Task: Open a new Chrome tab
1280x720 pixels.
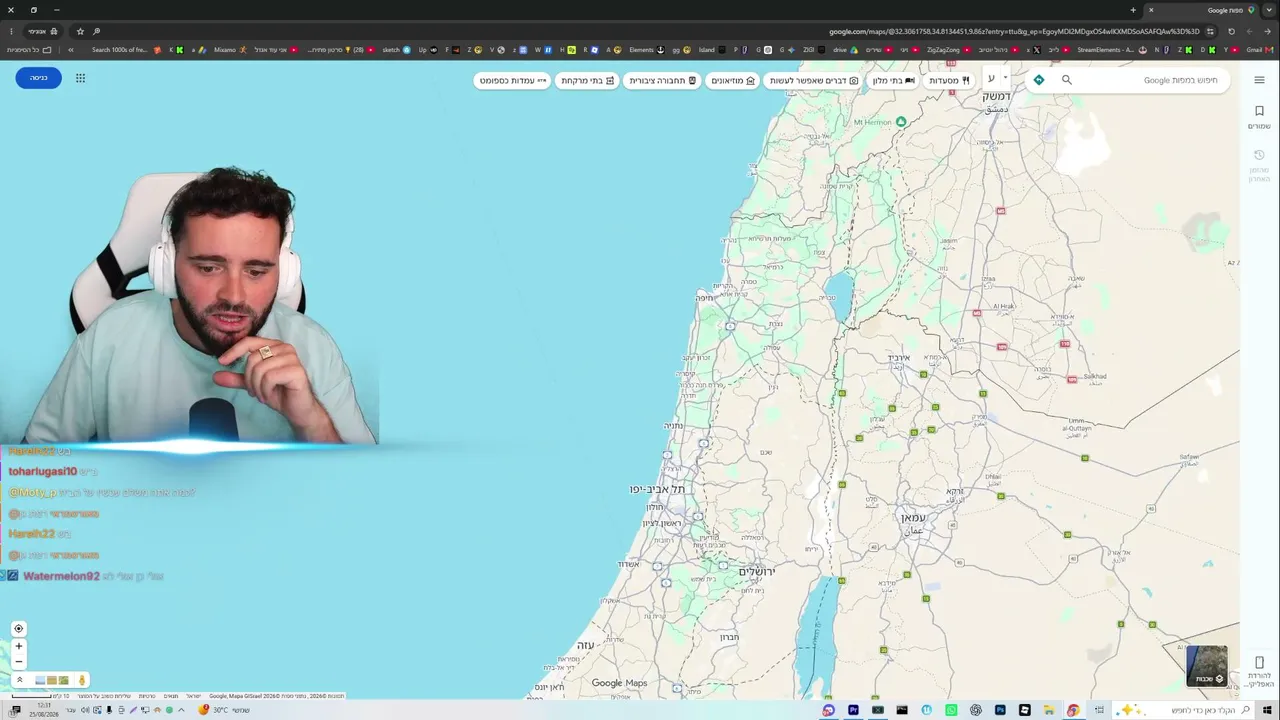Action: point(1133,10)
